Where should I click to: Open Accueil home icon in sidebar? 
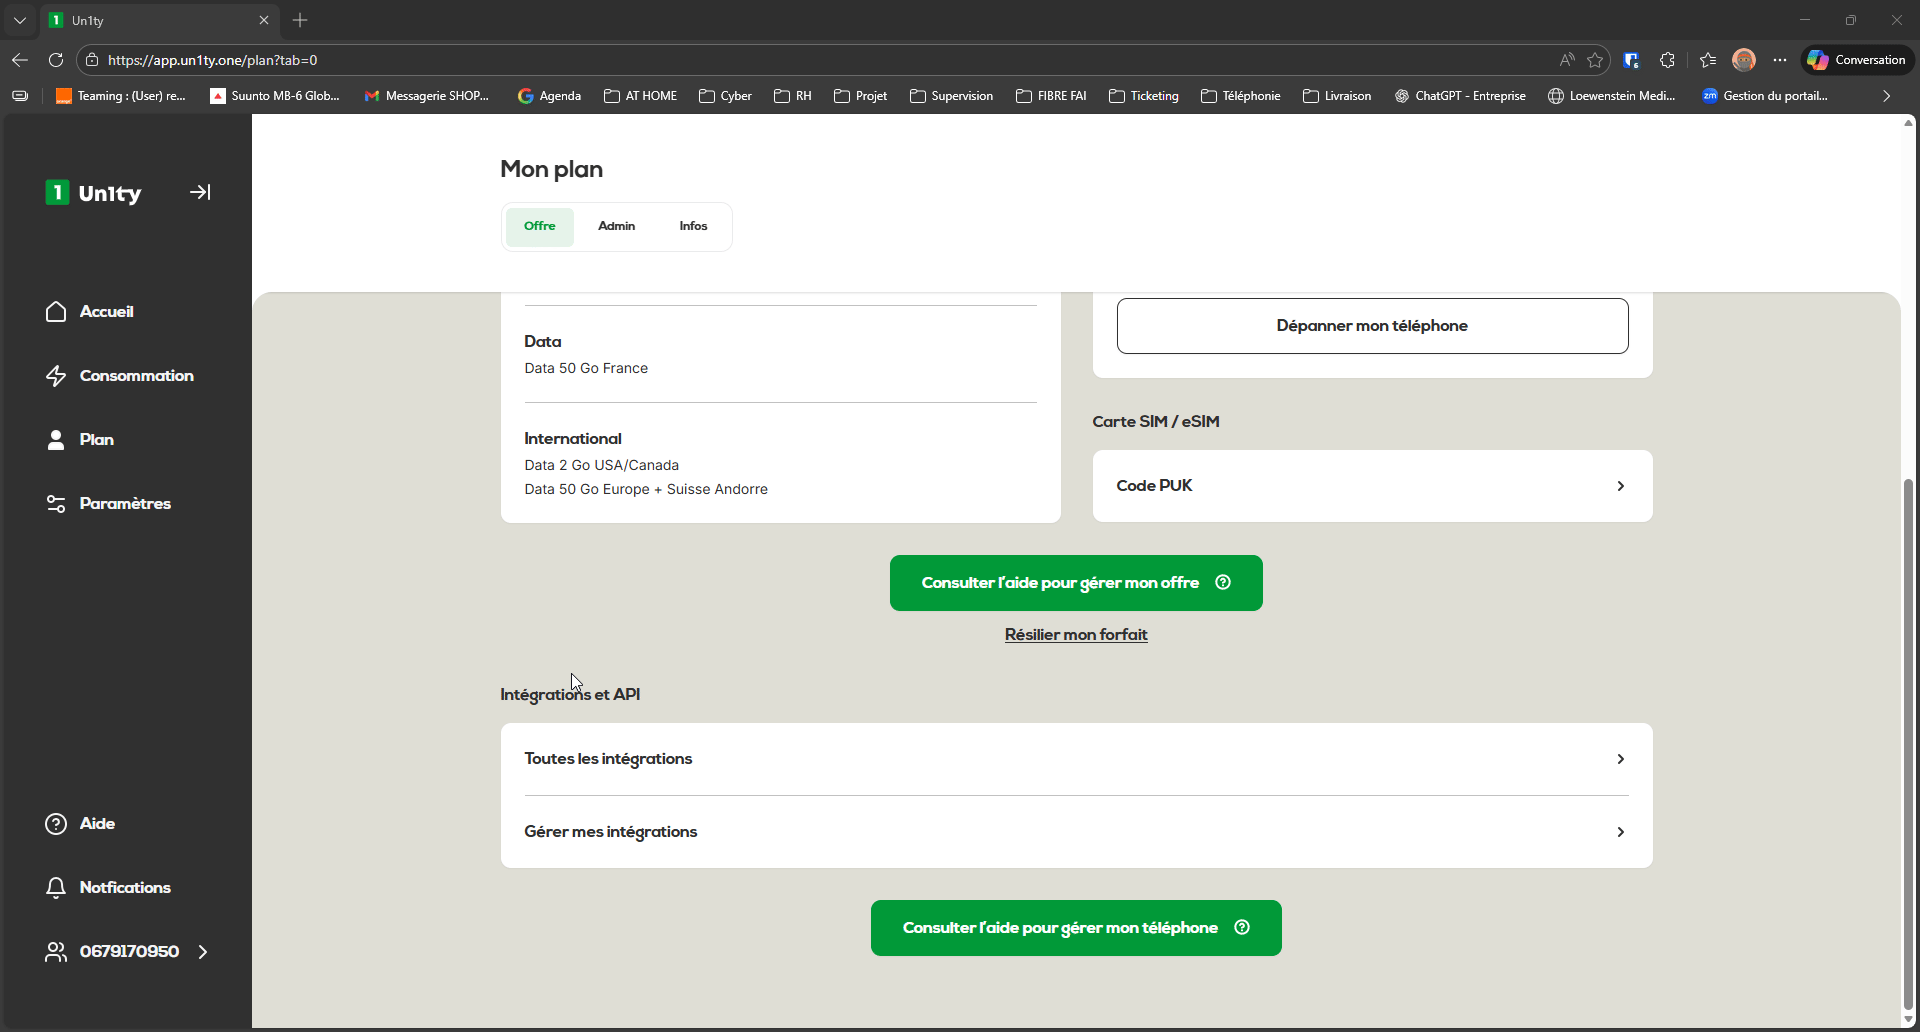56,312
